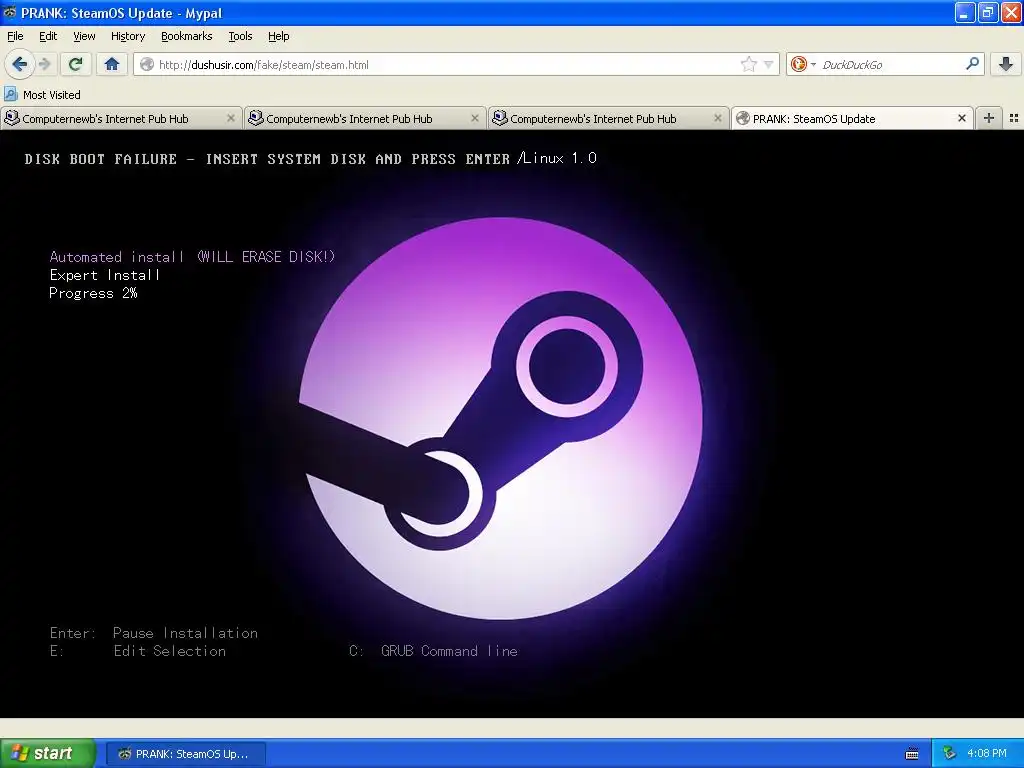Open the Most Visited bookmarks folder
This screenshot has width=1024, height=768.
click(x=42, y=95)
